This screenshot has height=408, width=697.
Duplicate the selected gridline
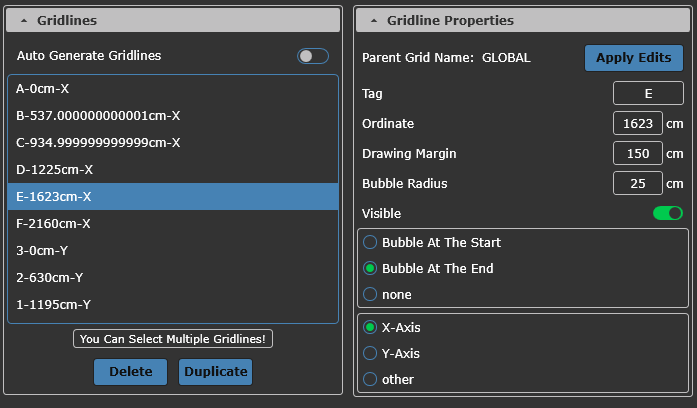tap(215, 372)
